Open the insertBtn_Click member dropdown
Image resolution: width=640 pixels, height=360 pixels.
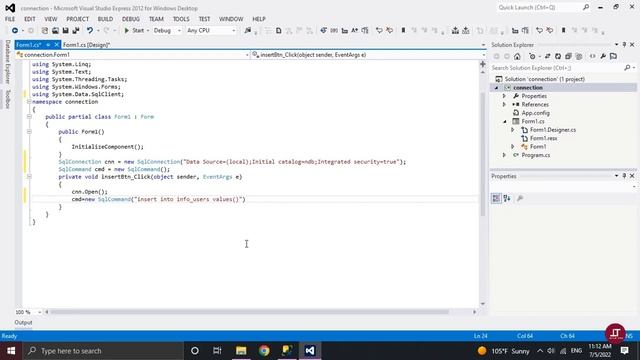(x=369, y=55)
